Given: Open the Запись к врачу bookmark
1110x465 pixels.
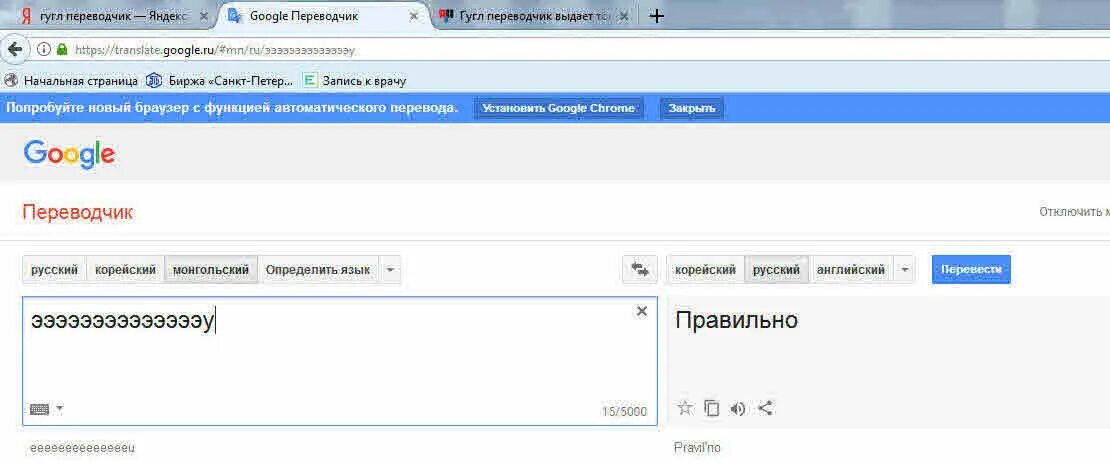Looking at the screenshot, I should pyautogui.click(x=355, y=81).
